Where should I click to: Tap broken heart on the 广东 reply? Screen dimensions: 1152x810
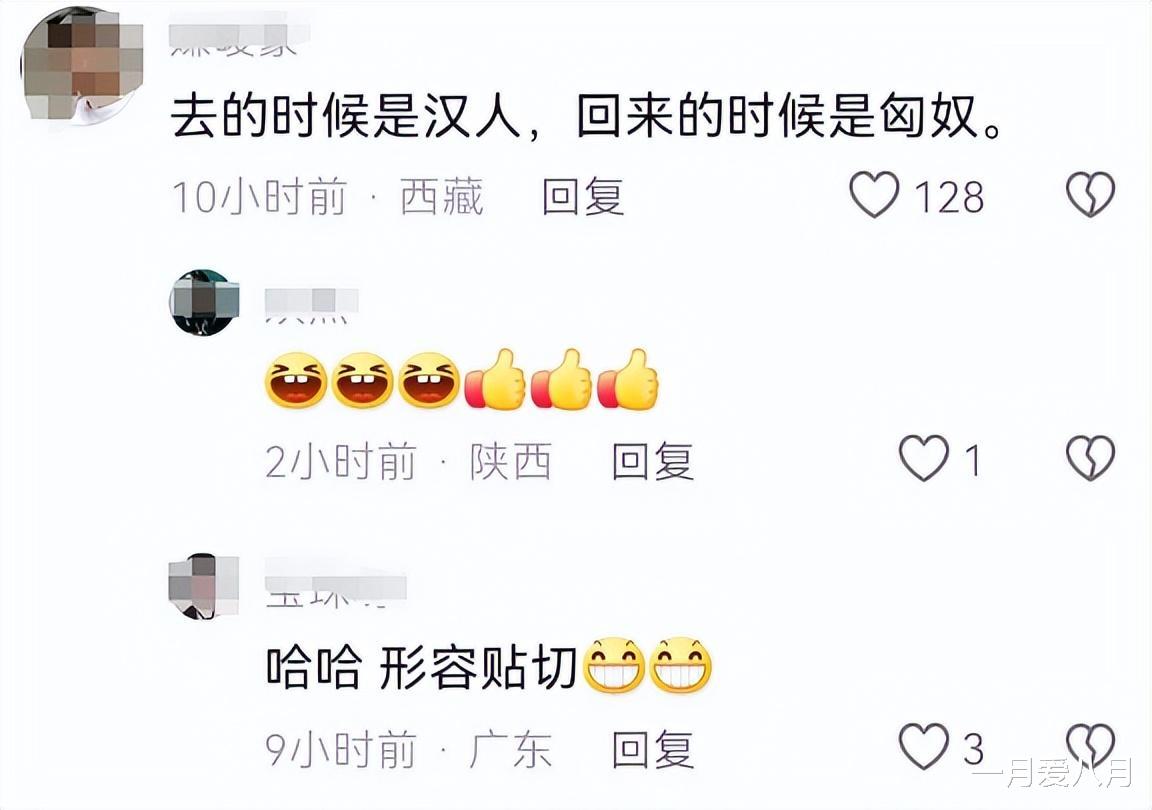click(1090, 747)
